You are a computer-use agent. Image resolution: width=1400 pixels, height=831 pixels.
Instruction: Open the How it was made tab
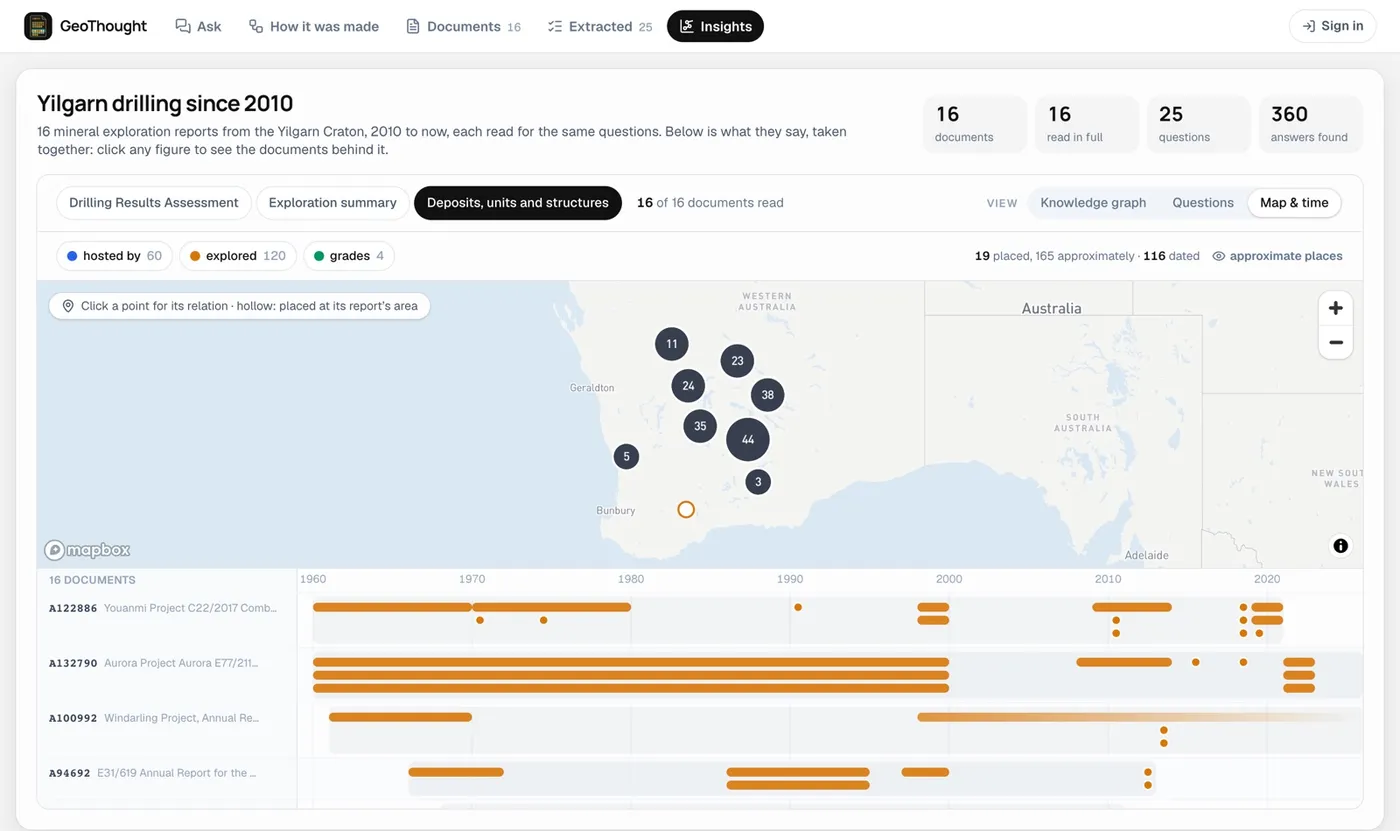coord(314,26)
